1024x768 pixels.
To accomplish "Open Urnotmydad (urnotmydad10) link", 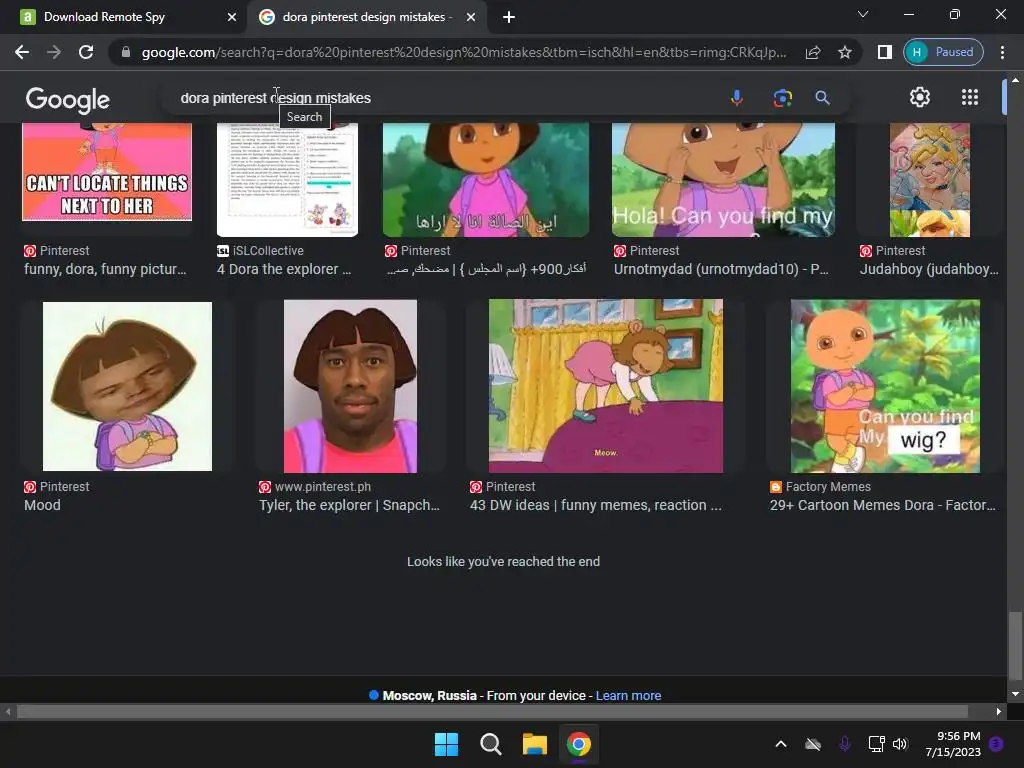I will click(721, 269).
